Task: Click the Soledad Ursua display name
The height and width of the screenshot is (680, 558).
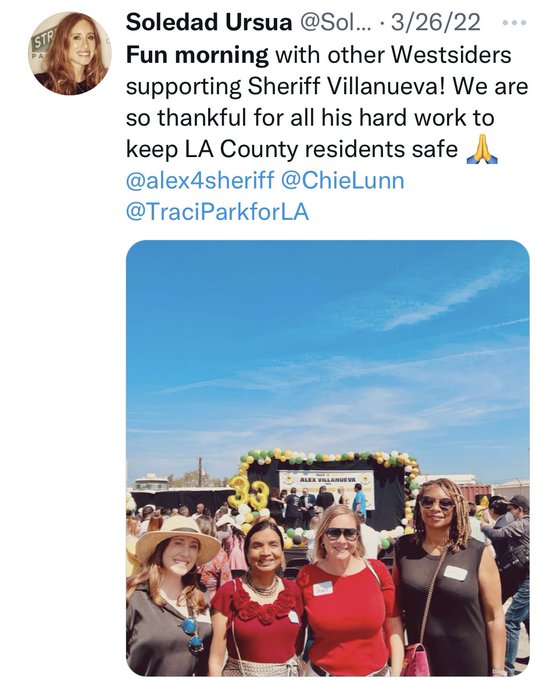Action: 209,21
